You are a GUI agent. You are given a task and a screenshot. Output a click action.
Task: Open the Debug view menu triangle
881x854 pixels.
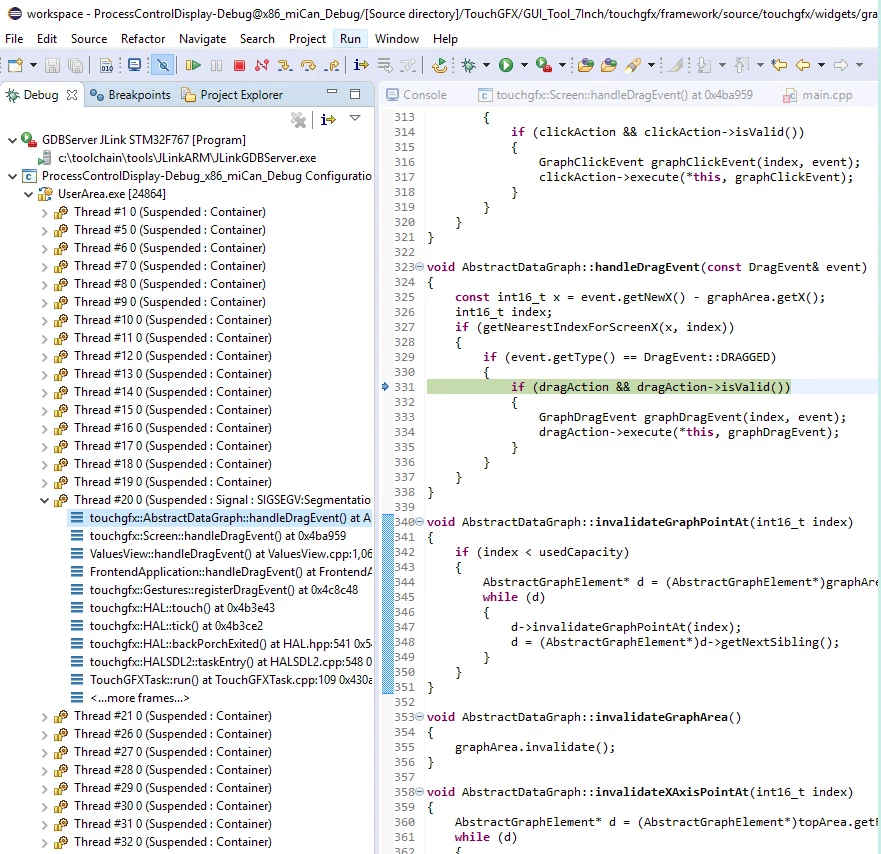(355, 118)
